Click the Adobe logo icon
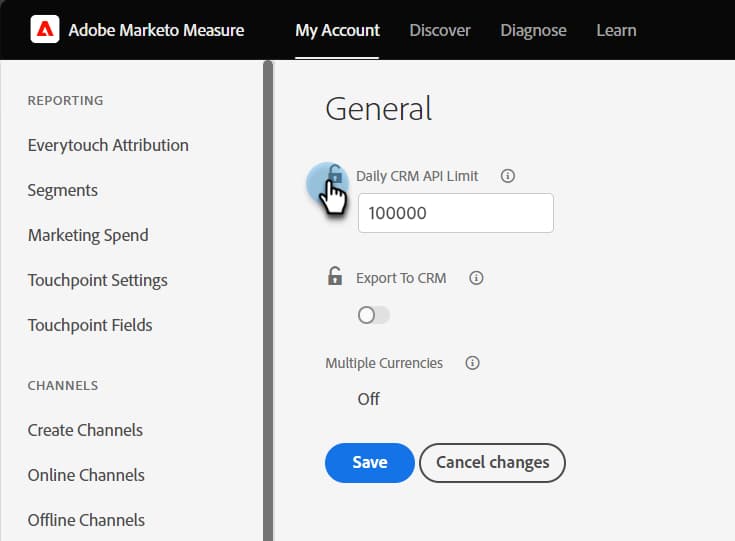 pyautogui.click(x=45, y=30)
